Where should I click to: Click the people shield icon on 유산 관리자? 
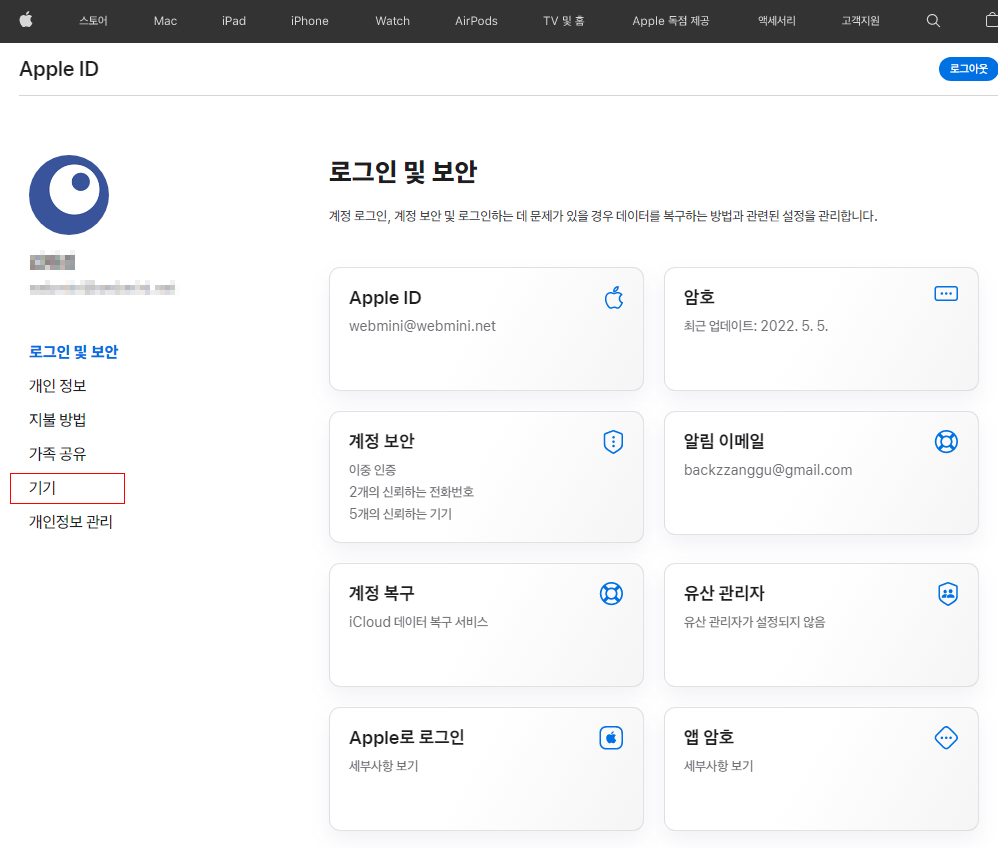pyautogui.click(x=948, y=594)
